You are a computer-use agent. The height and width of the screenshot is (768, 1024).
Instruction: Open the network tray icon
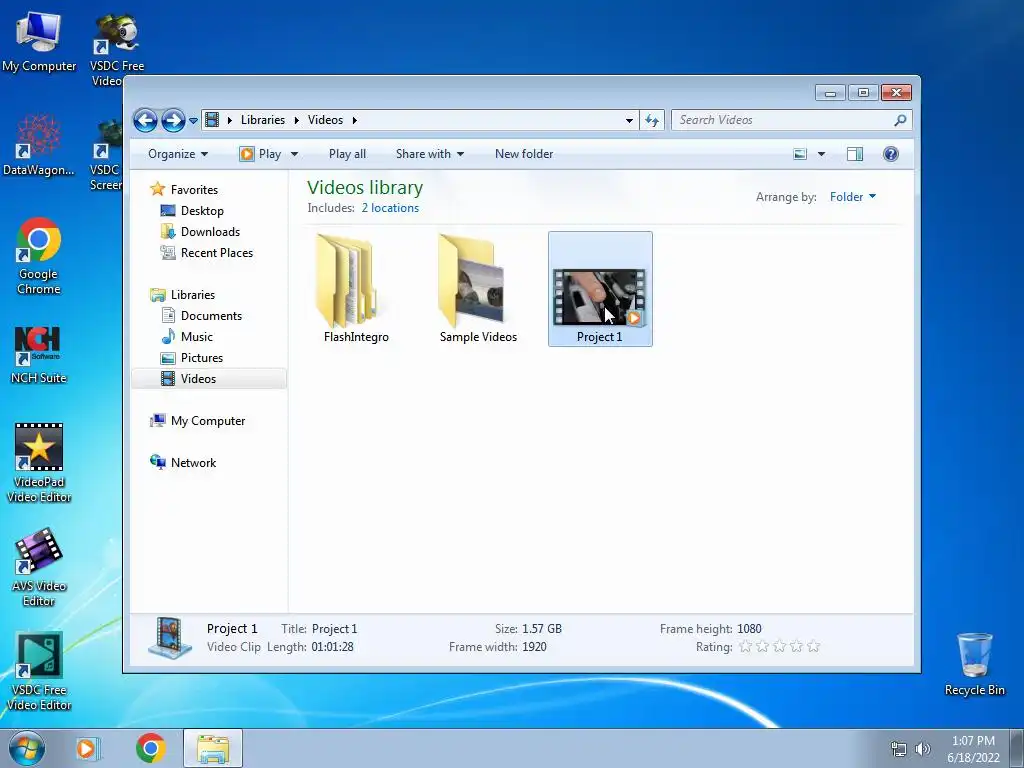pos(899,749)
